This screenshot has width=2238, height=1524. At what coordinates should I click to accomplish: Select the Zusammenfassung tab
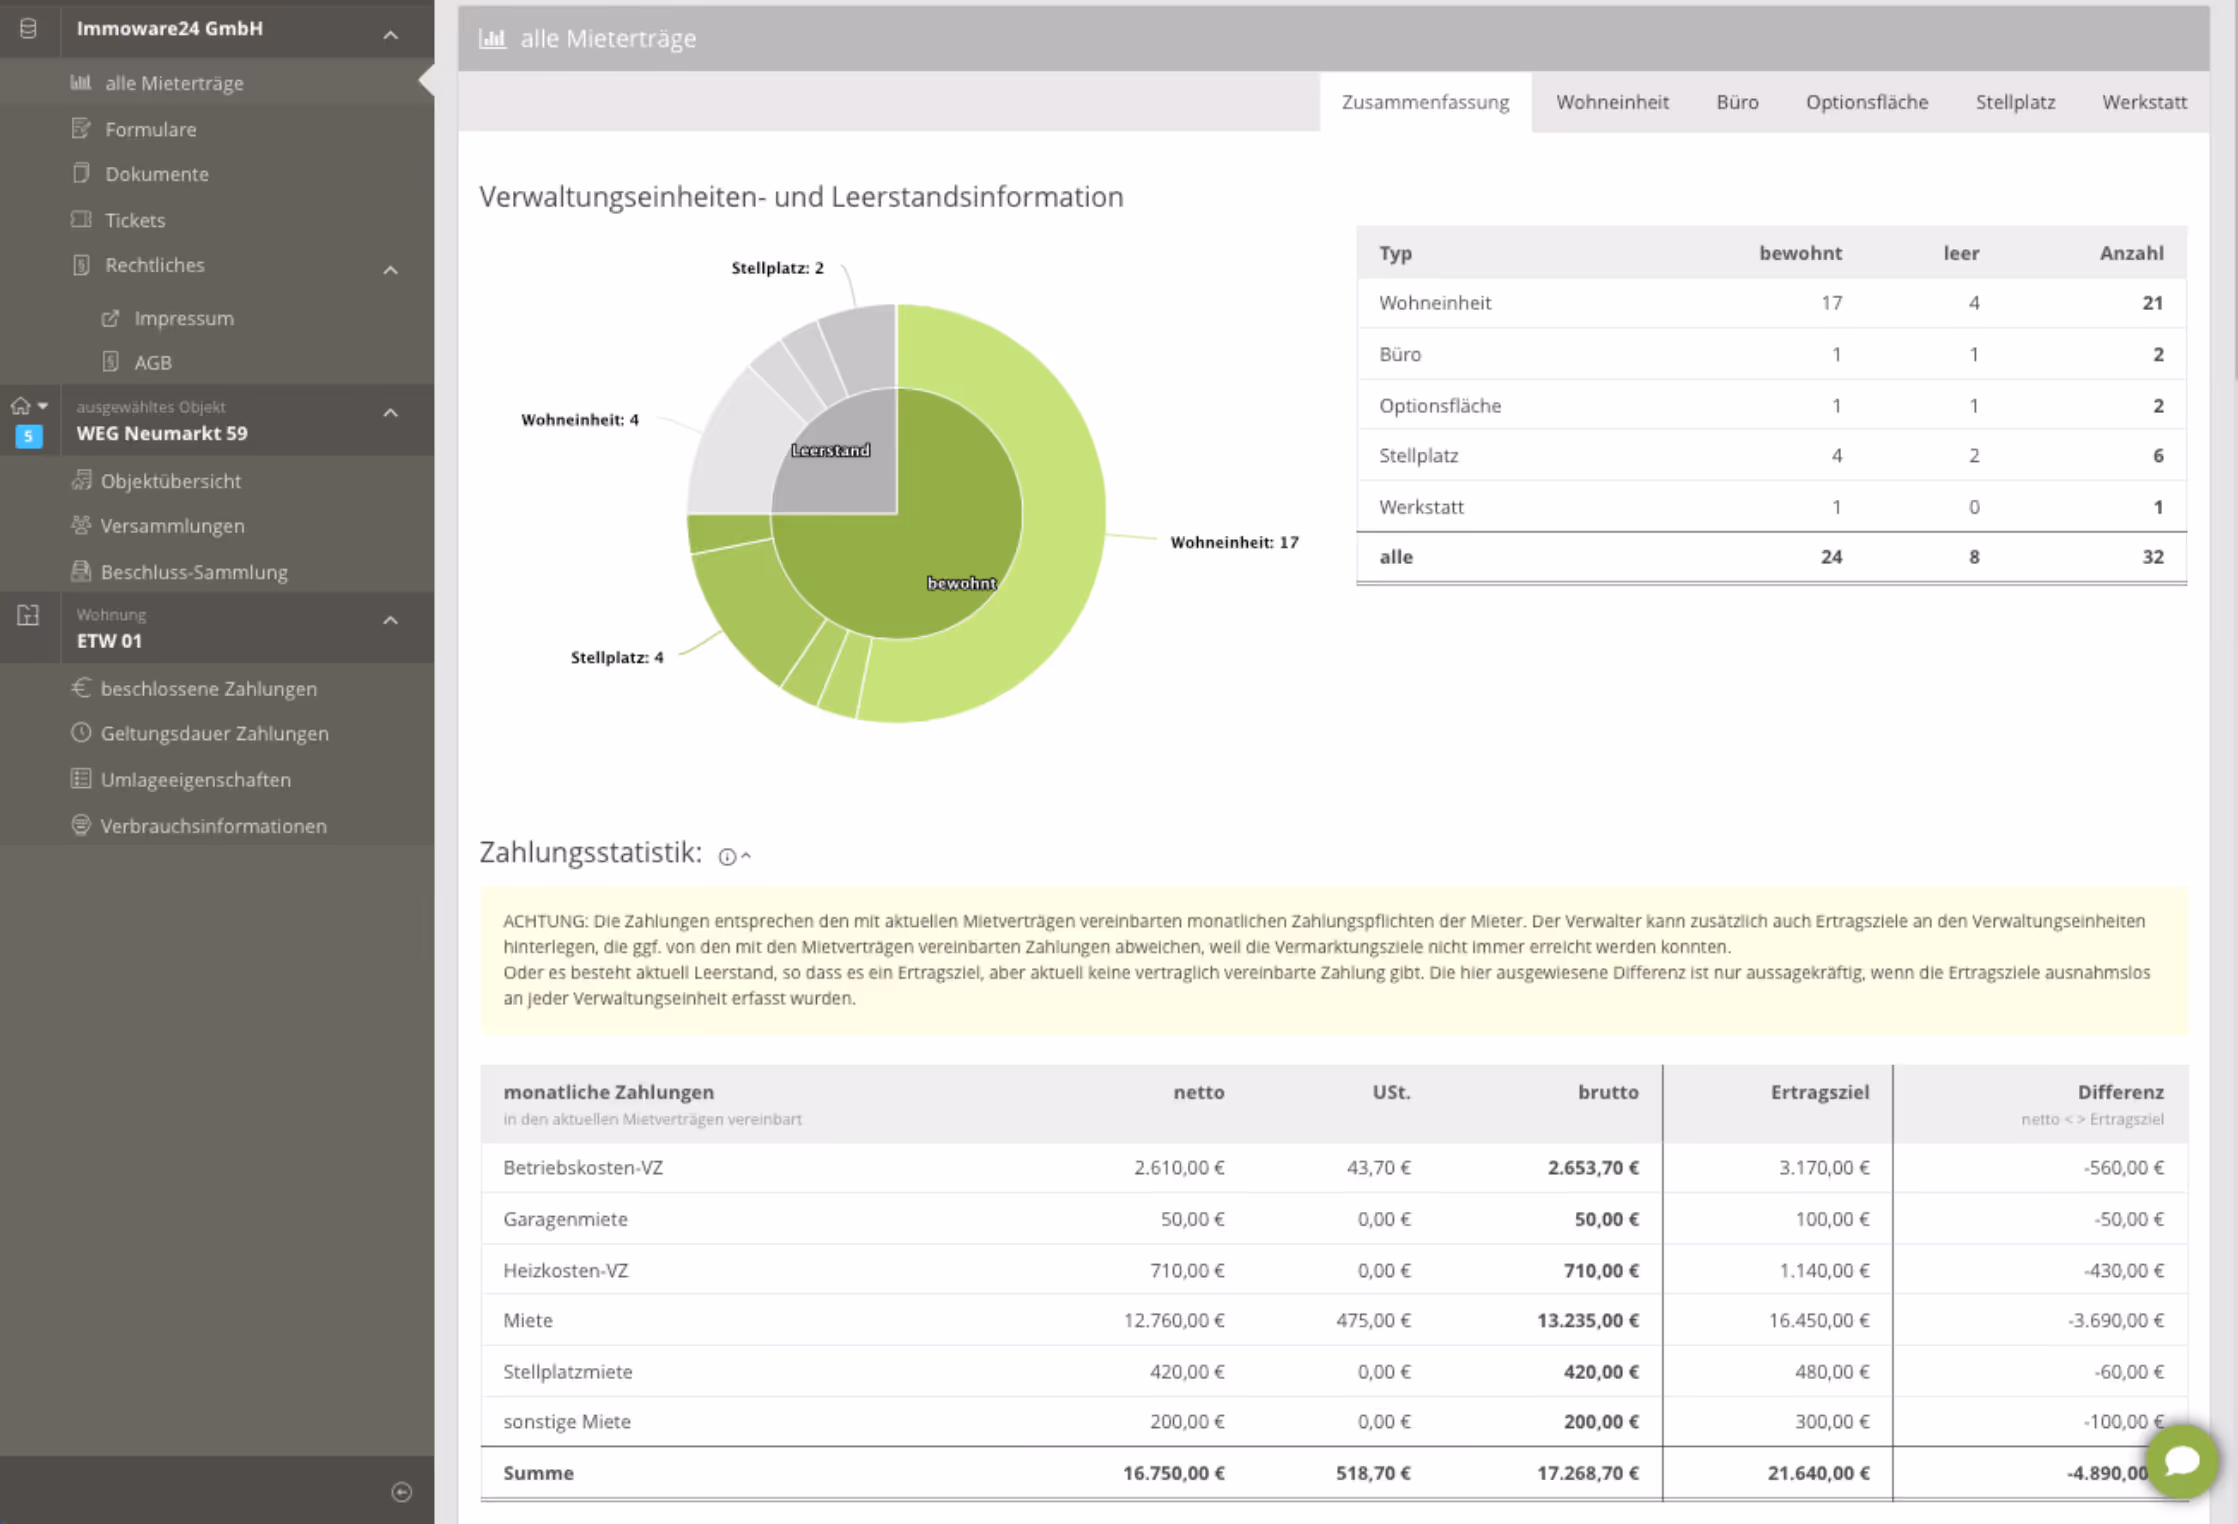[x=1425, y=102]
